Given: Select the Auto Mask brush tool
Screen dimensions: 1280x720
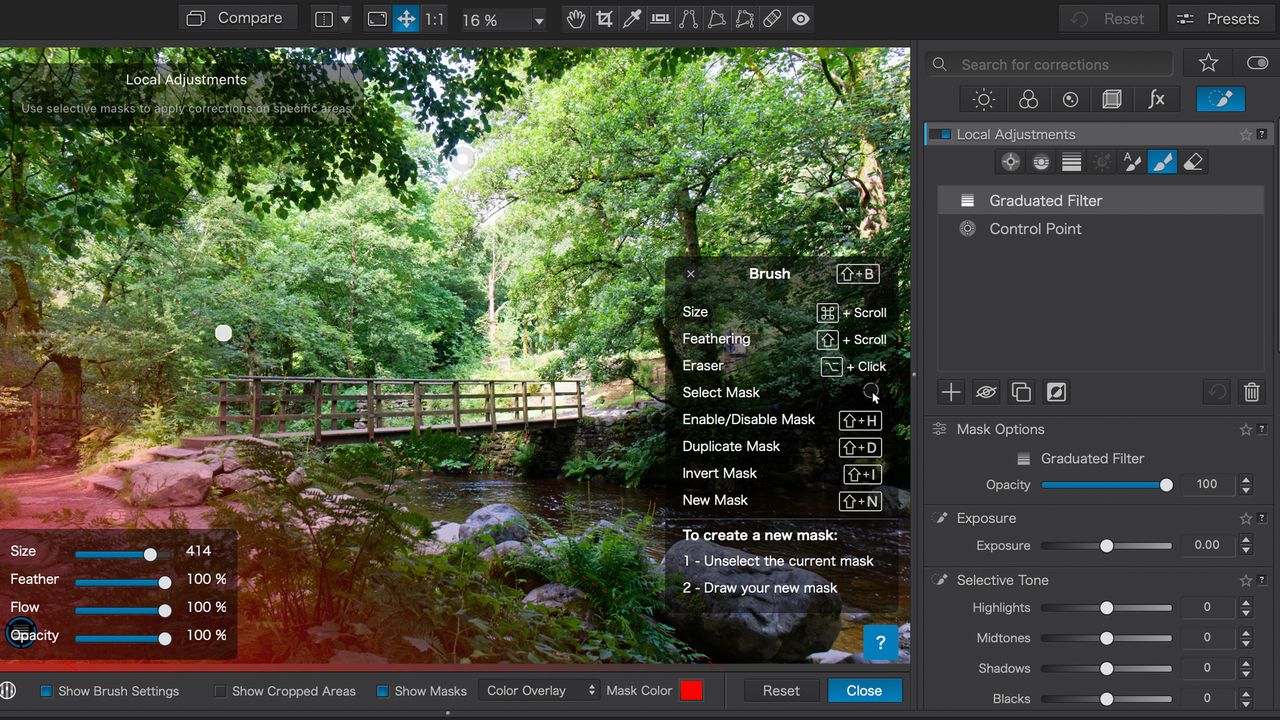Looking at the screenshot, I should 1132,162.
